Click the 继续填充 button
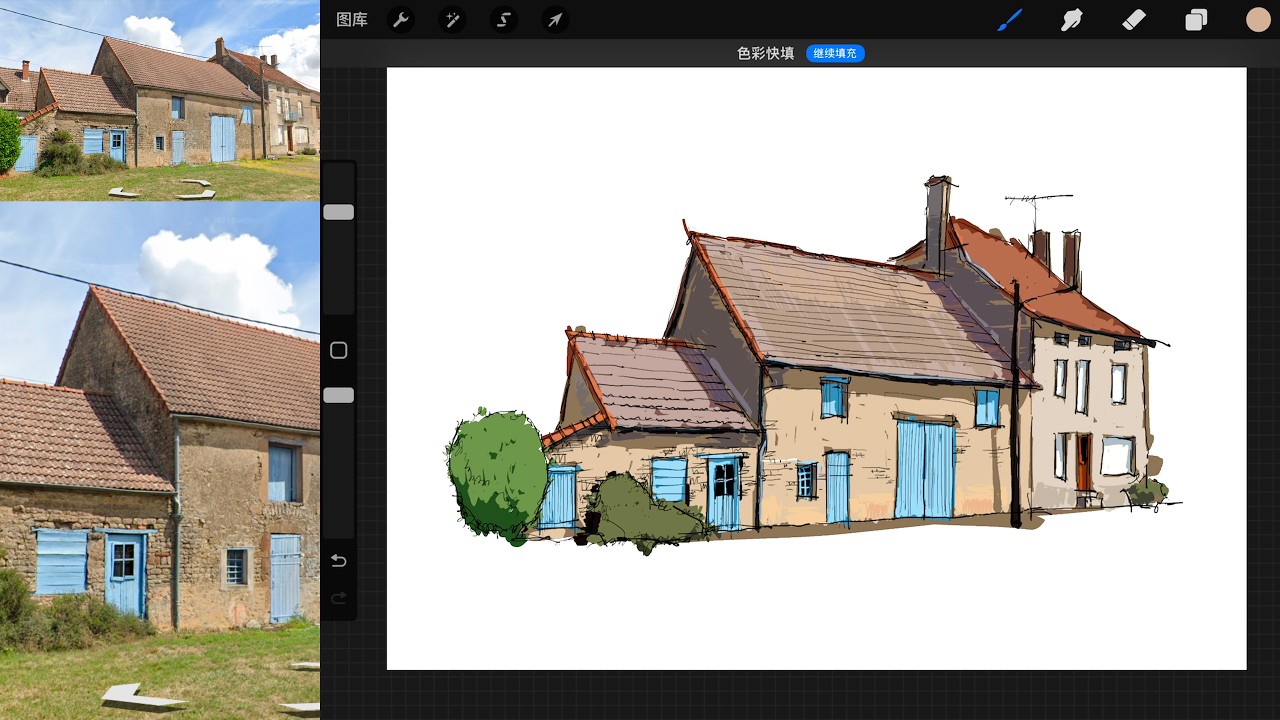Image resolution: width=1280 pixels, height=720 pixels. tap(835, 53)
